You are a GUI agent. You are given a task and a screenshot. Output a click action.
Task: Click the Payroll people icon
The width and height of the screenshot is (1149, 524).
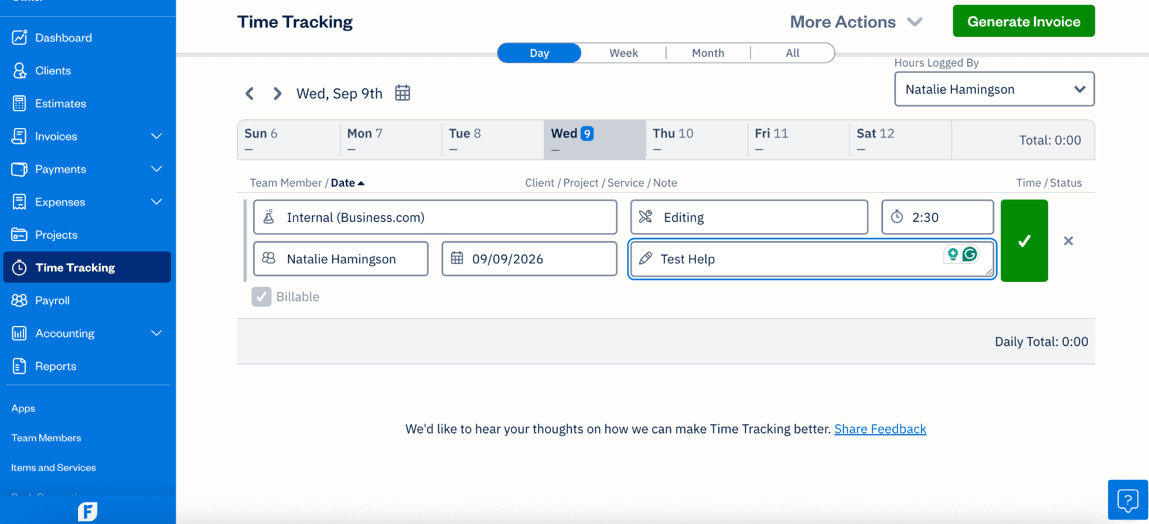pos(20,300)
